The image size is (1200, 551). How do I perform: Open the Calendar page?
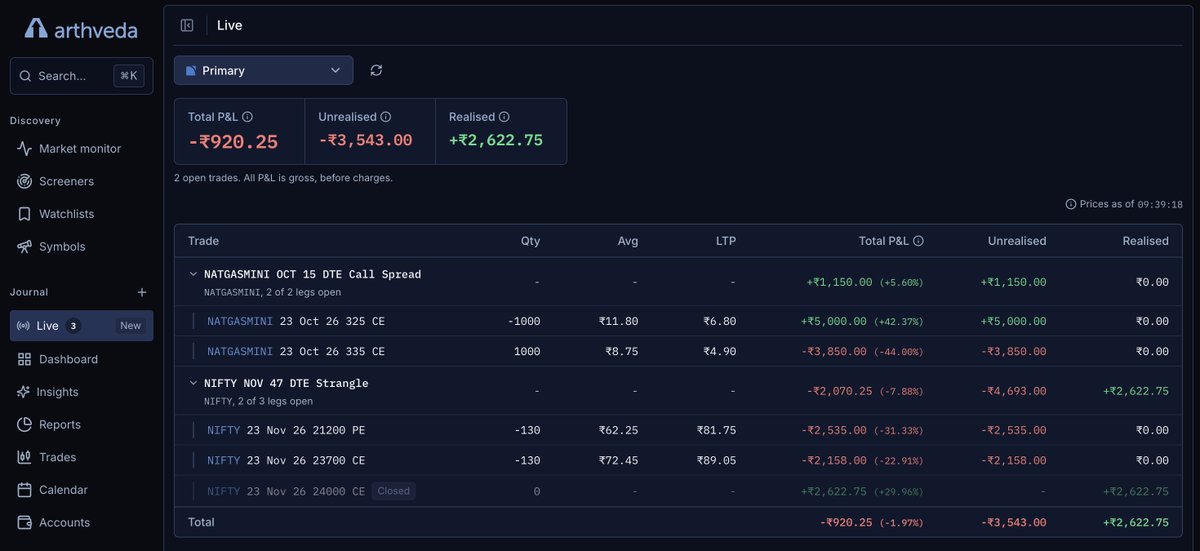[81, 490]
